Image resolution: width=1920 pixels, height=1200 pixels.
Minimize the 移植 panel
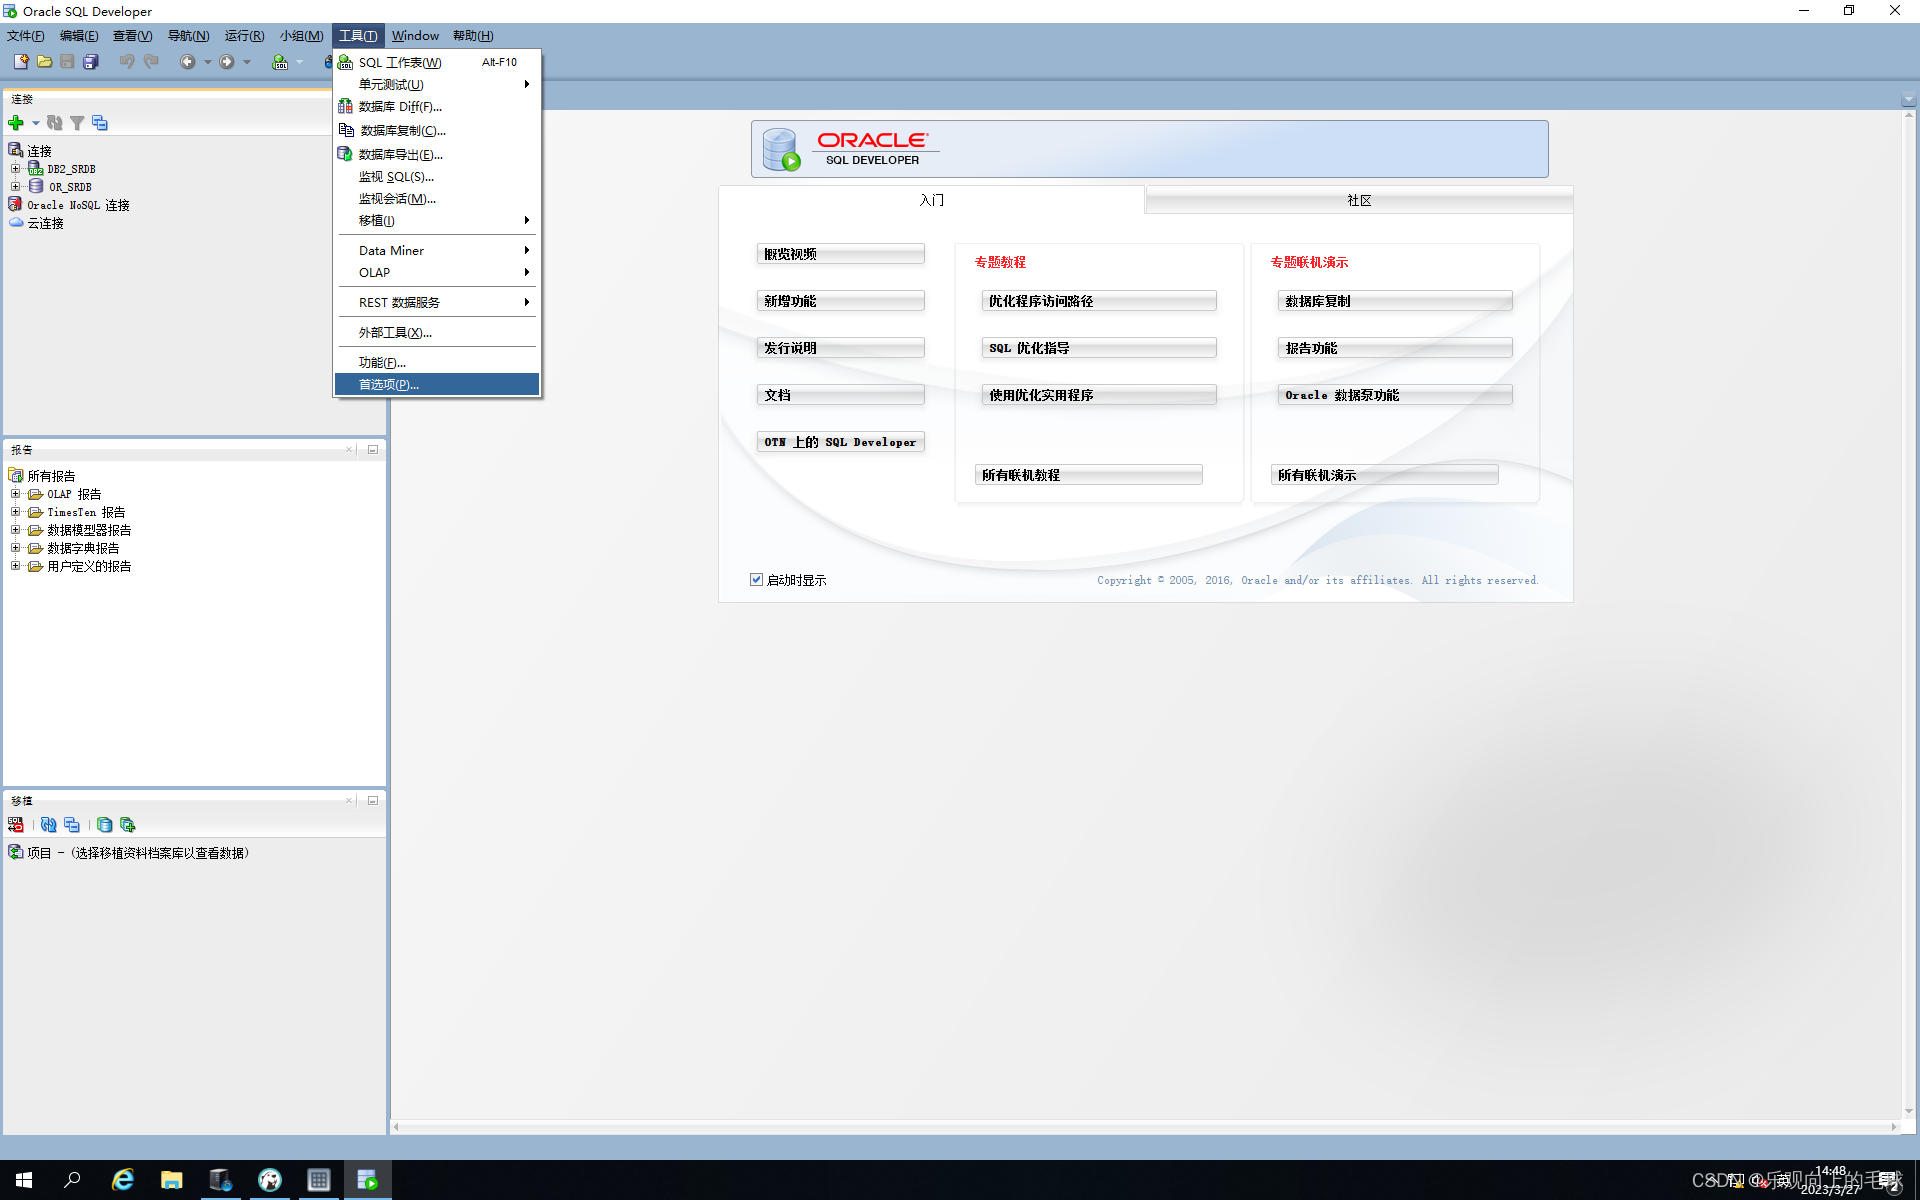click(x=373, y=801)
